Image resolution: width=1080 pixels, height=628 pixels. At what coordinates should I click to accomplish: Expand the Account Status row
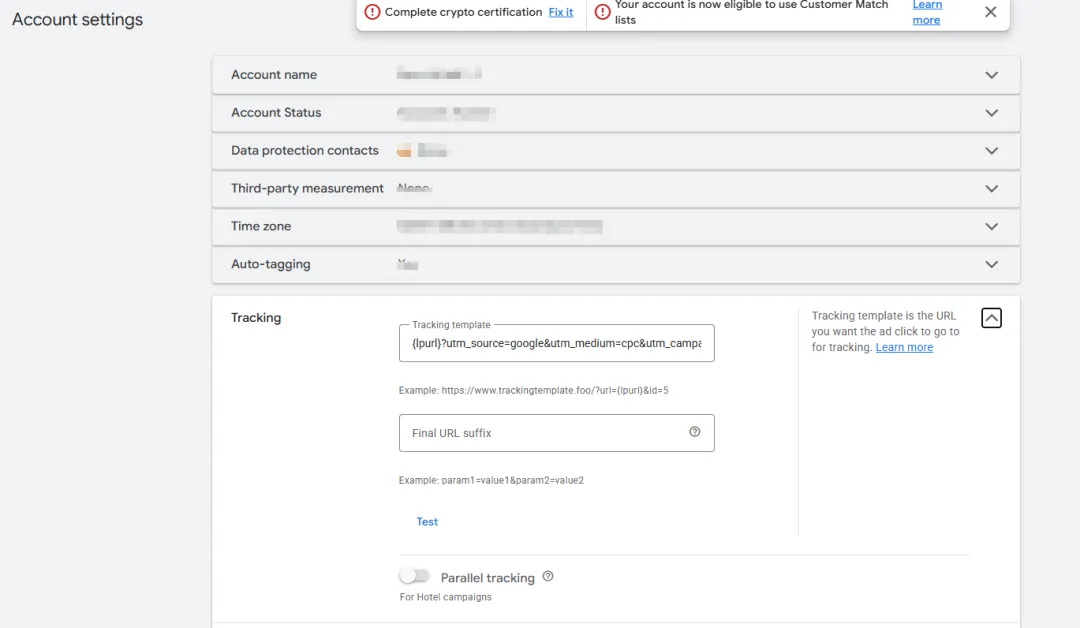click(991, 113)
